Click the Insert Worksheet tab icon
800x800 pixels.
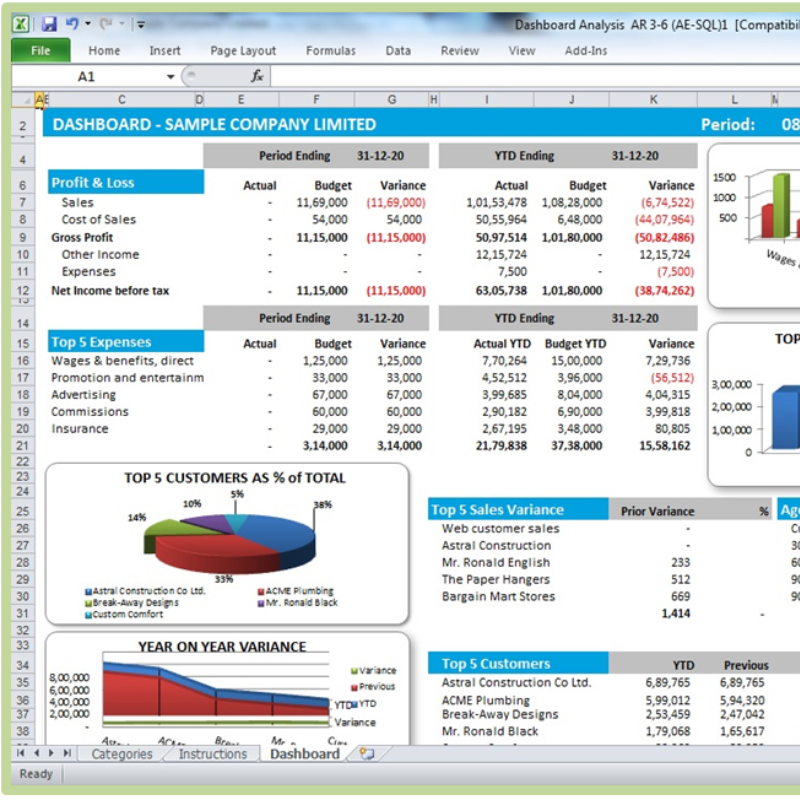pos(366,754)
